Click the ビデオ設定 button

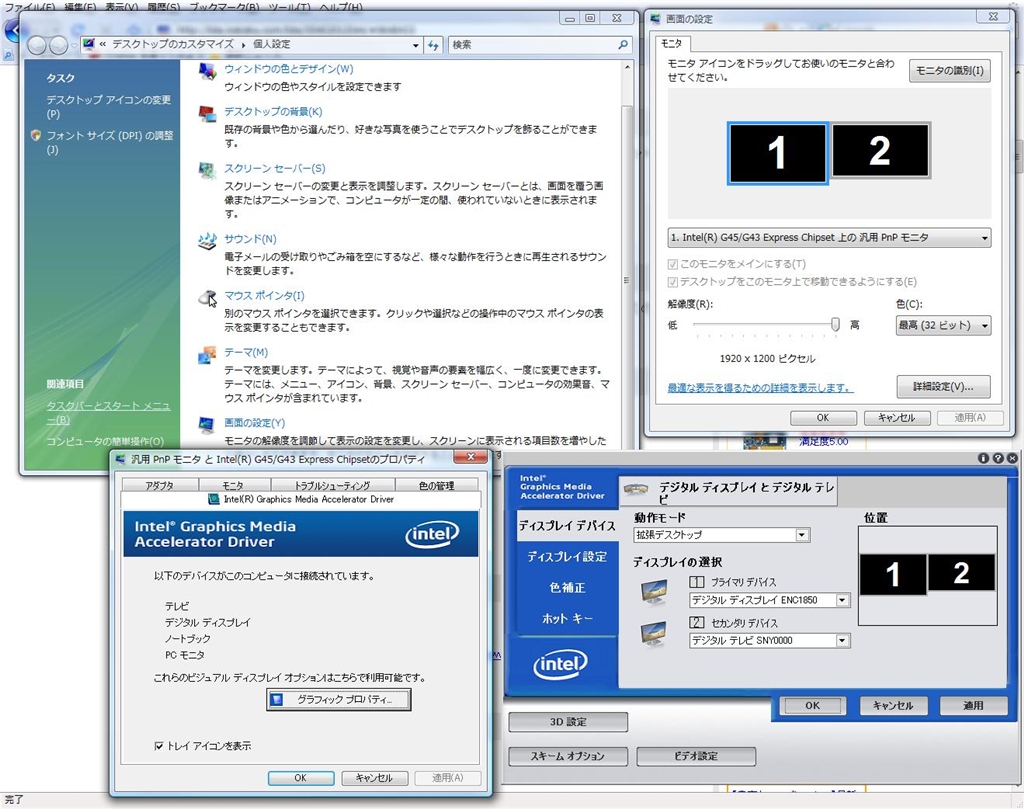[696, 756]
